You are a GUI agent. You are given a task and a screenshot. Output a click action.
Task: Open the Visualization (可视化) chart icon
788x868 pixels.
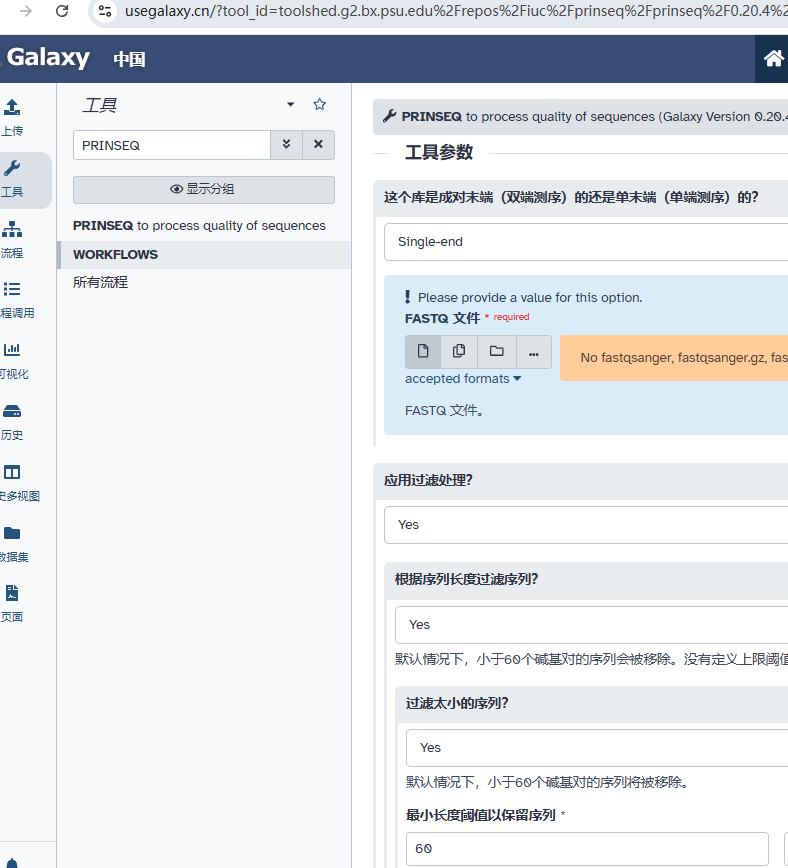12,349
